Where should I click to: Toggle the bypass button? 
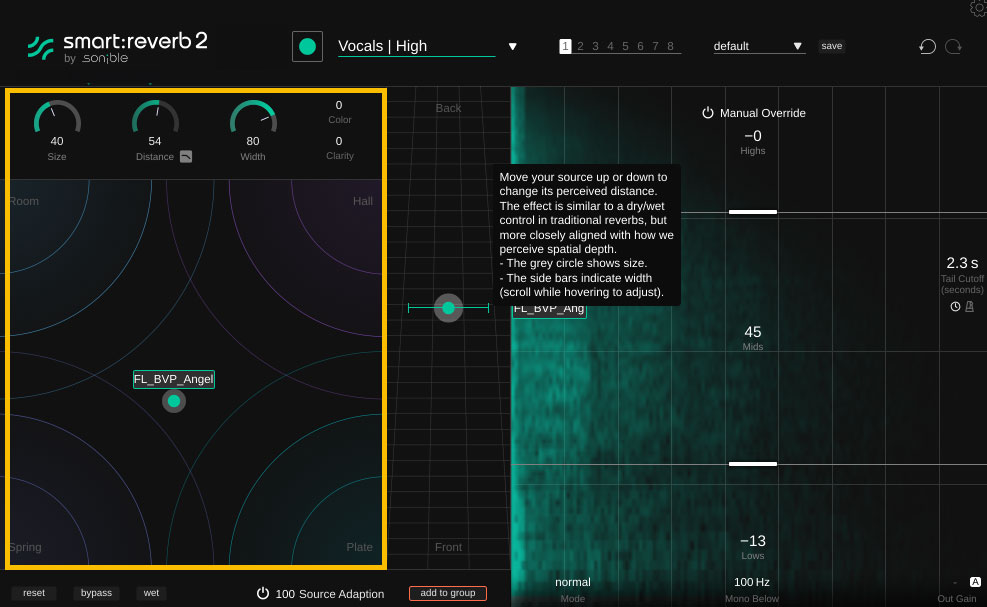(x=96, y=593)
